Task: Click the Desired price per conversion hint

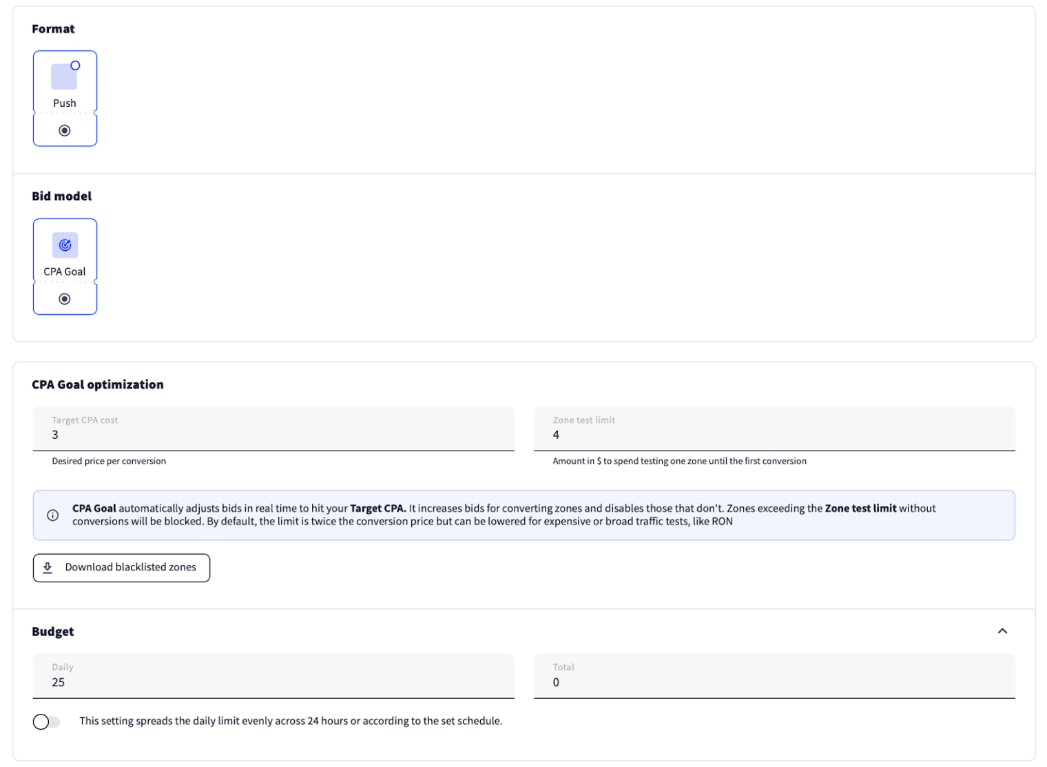Action: [x=108, y=461]
